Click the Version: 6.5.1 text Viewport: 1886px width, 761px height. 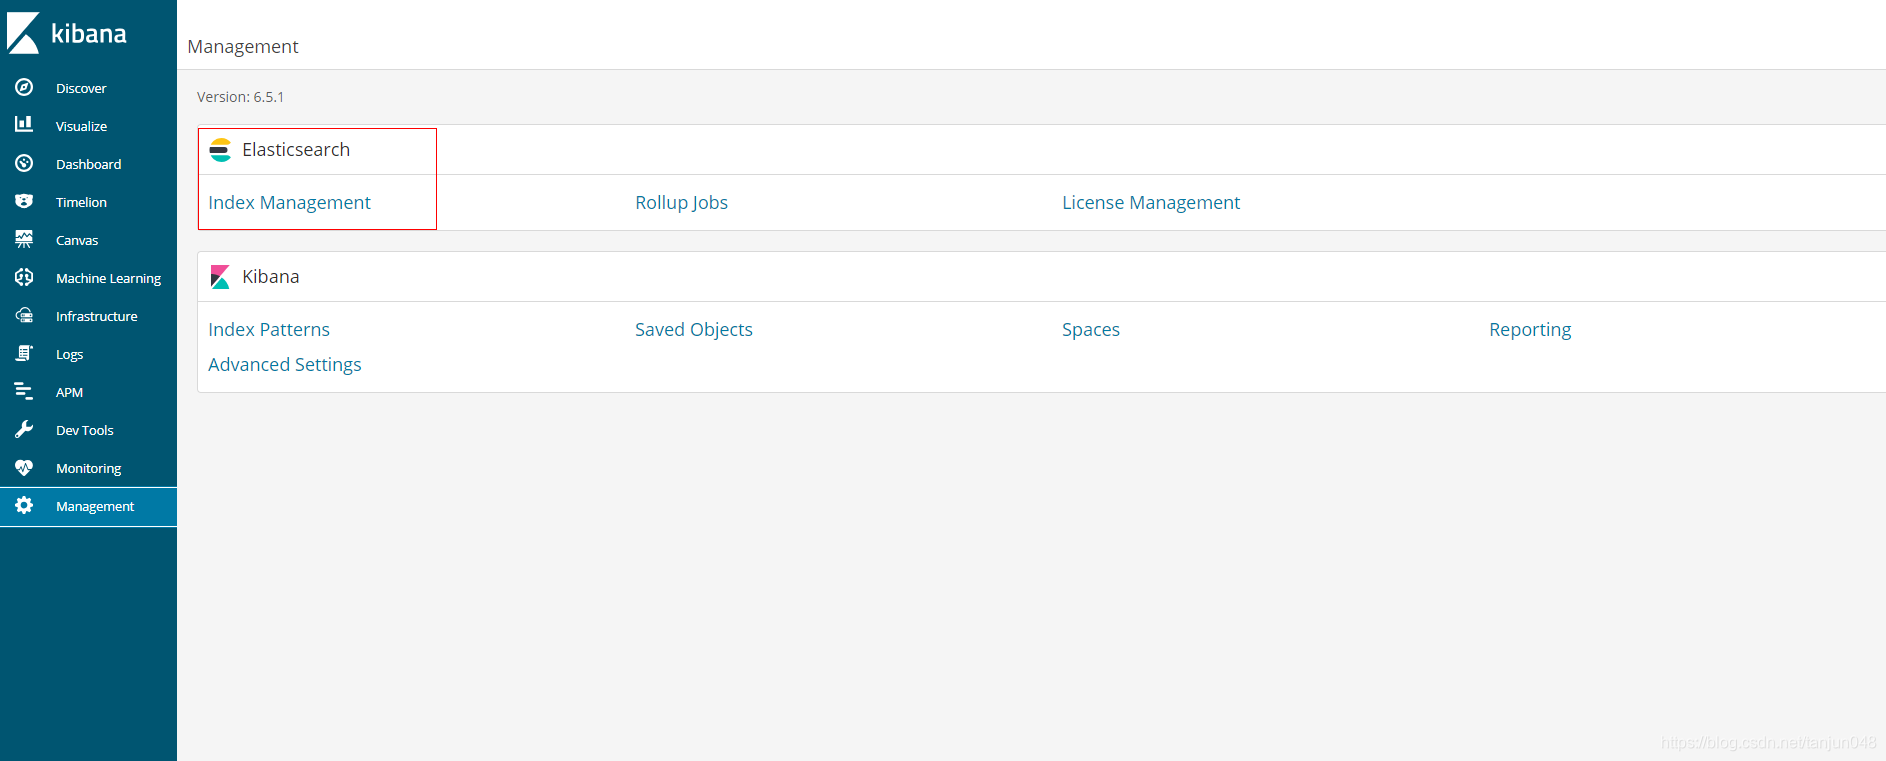click(x=240, y=97)
